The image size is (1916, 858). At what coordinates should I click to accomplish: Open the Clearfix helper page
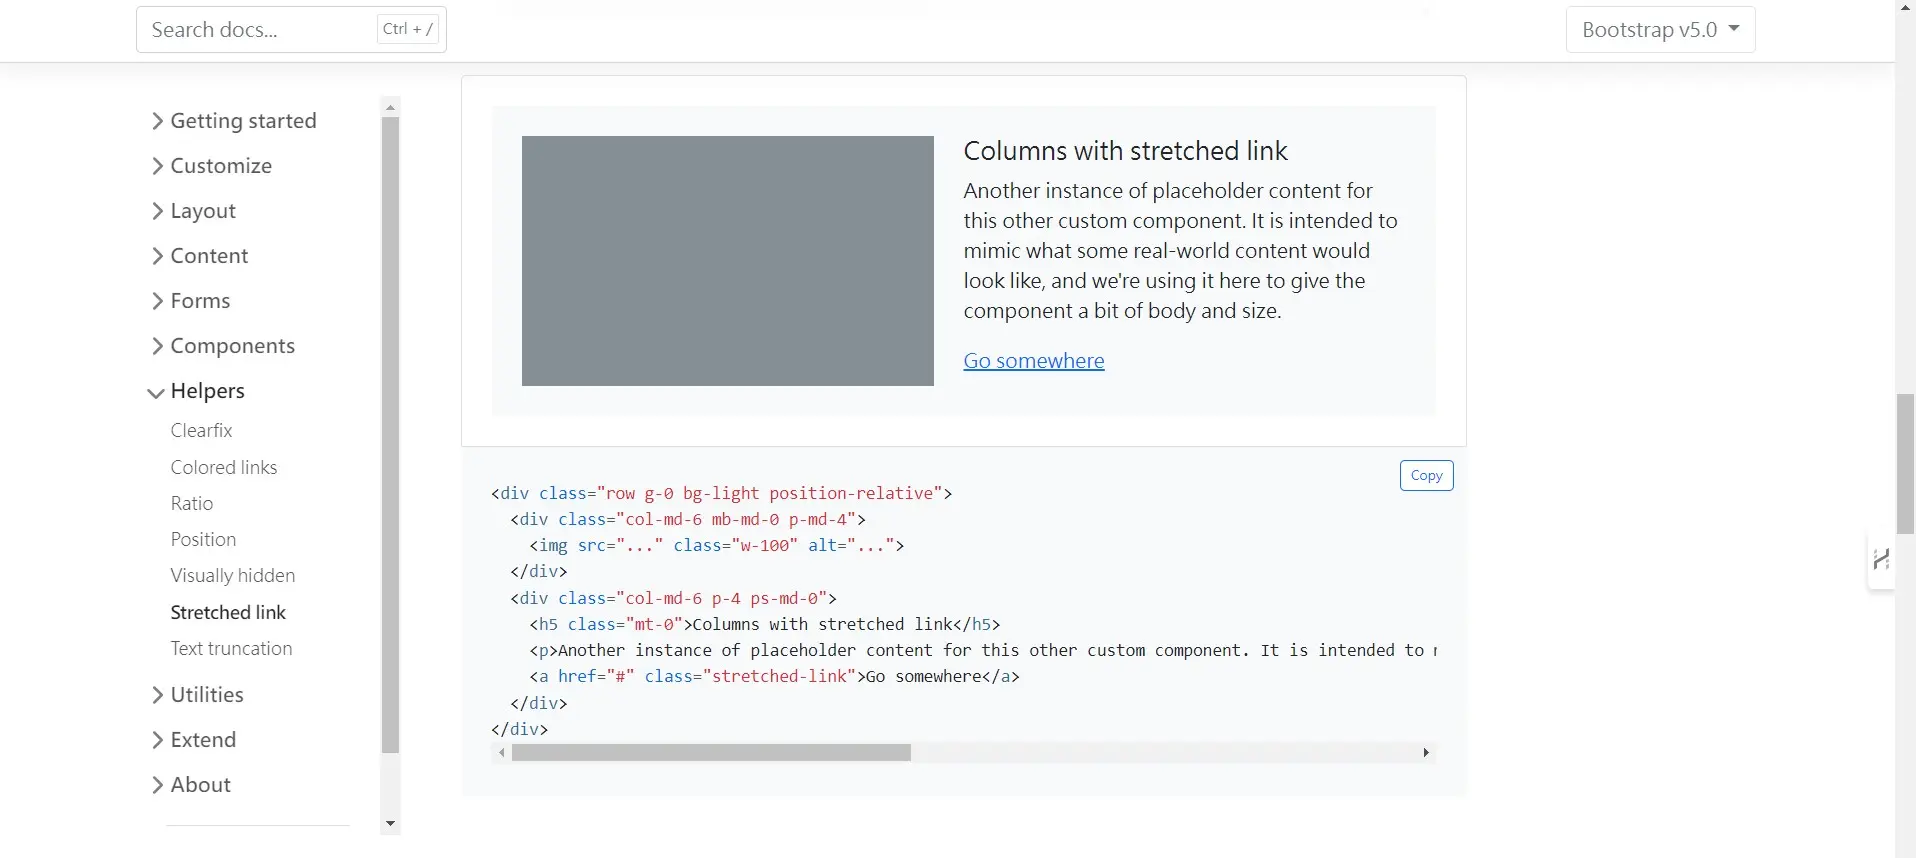click(201, 431)
